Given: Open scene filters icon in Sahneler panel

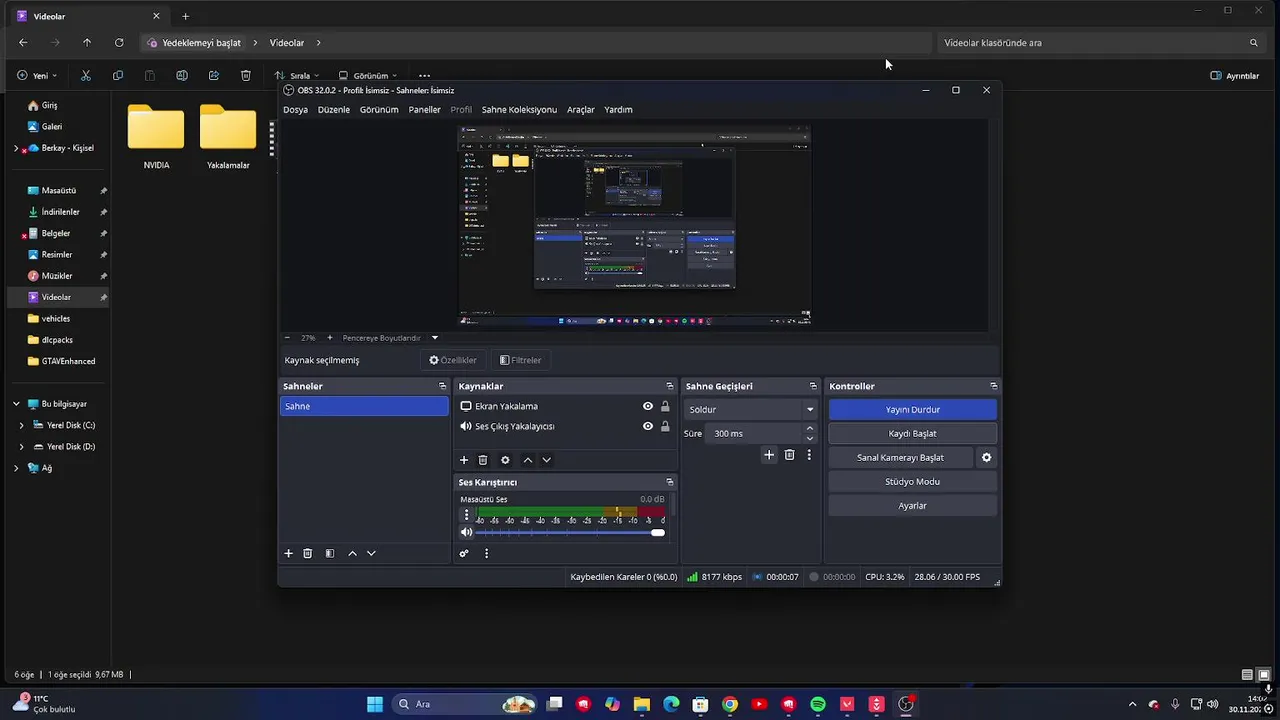Looking at the screenshot, I should 330,553.
